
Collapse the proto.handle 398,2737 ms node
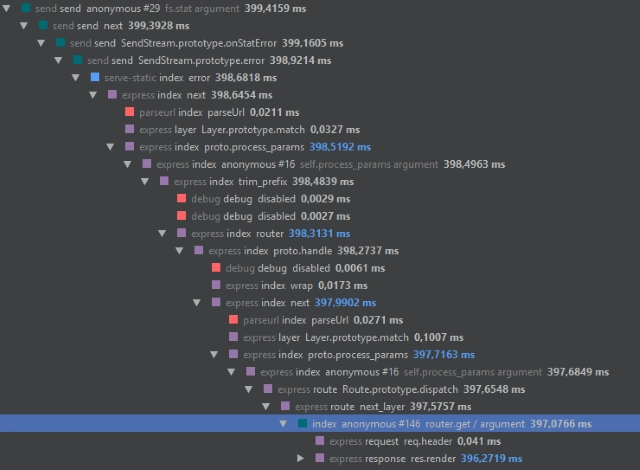179,251
